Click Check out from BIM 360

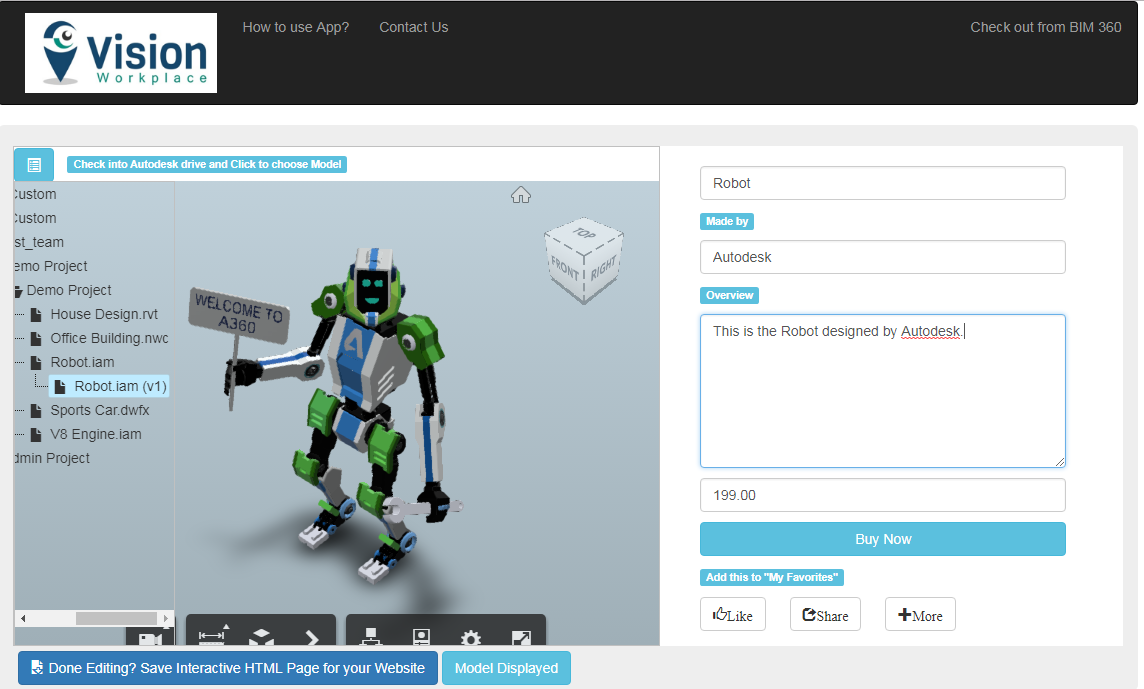click(x=1046, y=27)
